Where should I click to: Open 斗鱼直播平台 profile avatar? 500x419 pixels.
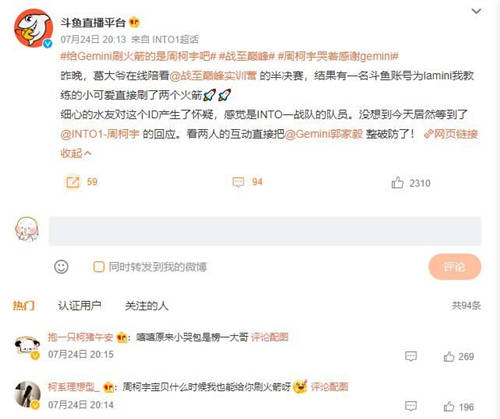(33, 28)
